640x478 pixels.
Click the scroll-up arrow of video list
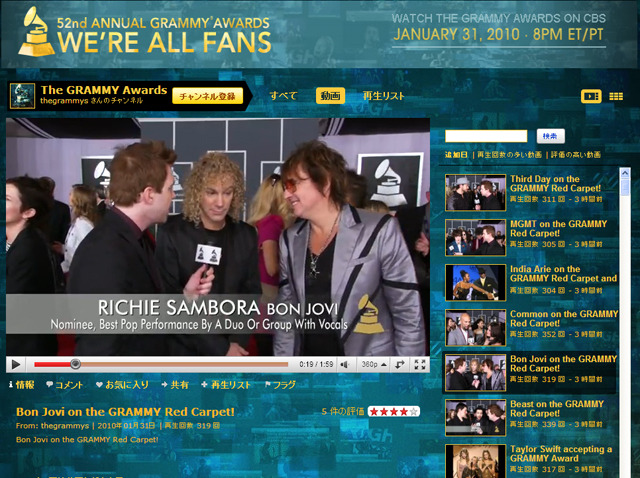(625, 173)
